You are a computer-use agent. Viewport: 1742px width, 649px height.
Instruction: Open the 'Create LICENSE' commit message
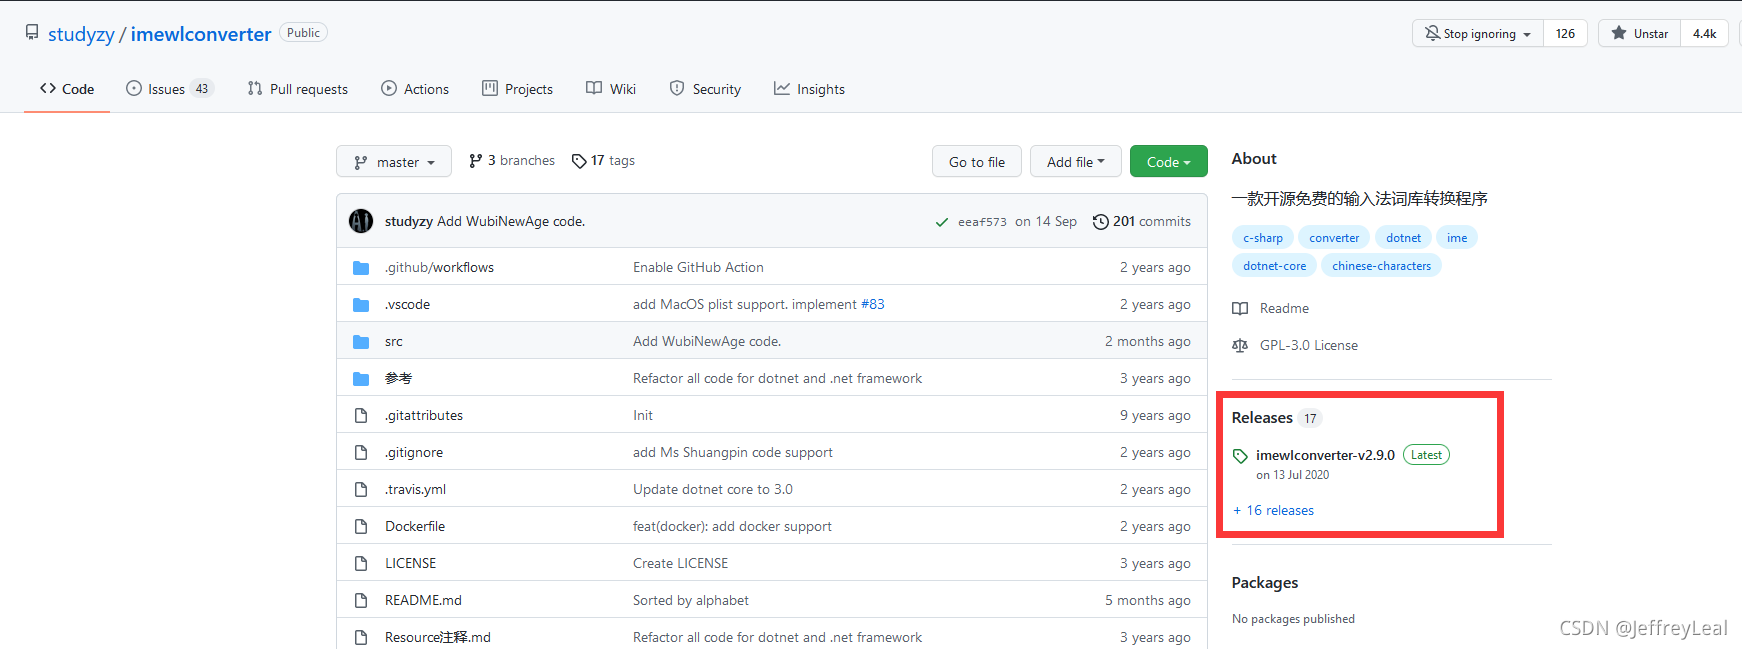coord(680,563)
